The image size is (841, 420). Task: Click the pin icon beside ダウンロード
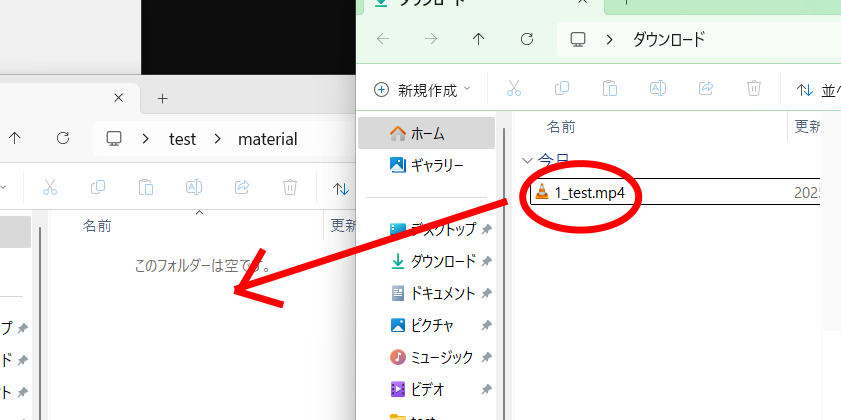pos(486,262)
